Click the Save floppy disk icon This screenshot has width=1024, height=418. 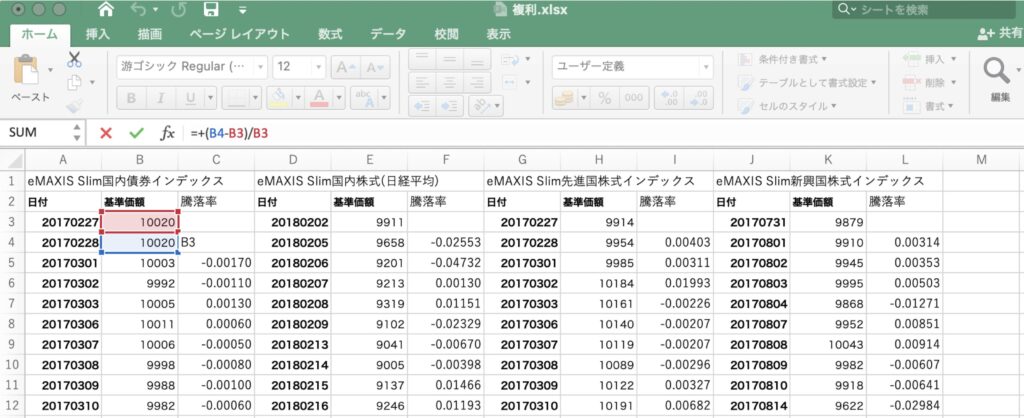(211, 10)
